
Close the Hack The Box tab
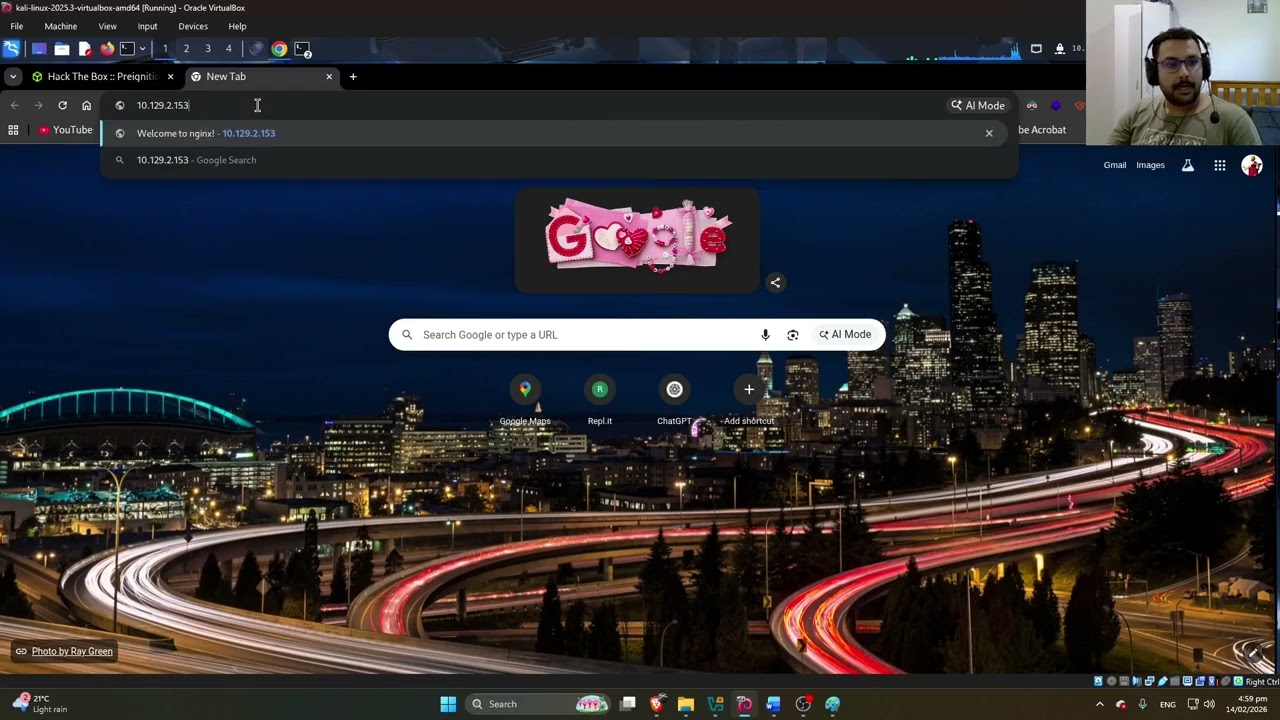click(170, 76)
